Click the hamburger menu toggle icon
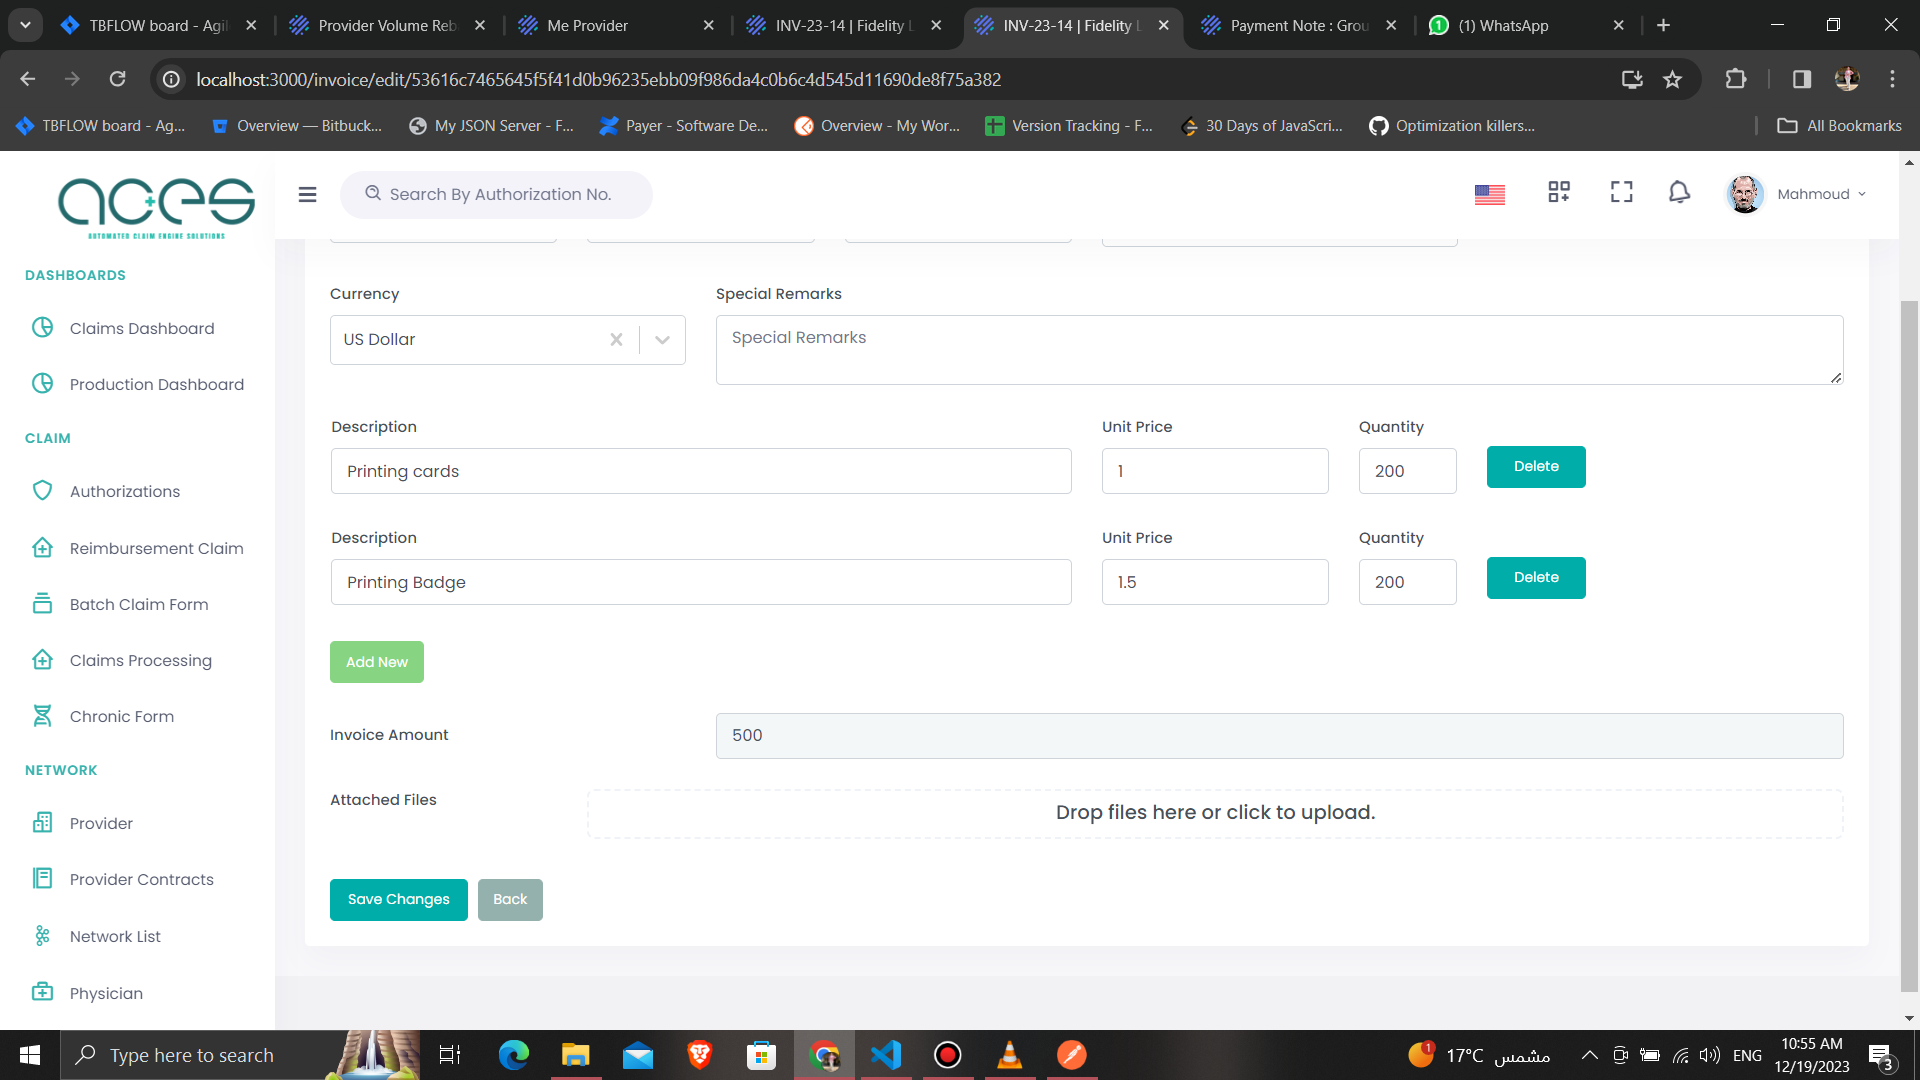Screen dimensions: 1920x1080 pos(307,194)
